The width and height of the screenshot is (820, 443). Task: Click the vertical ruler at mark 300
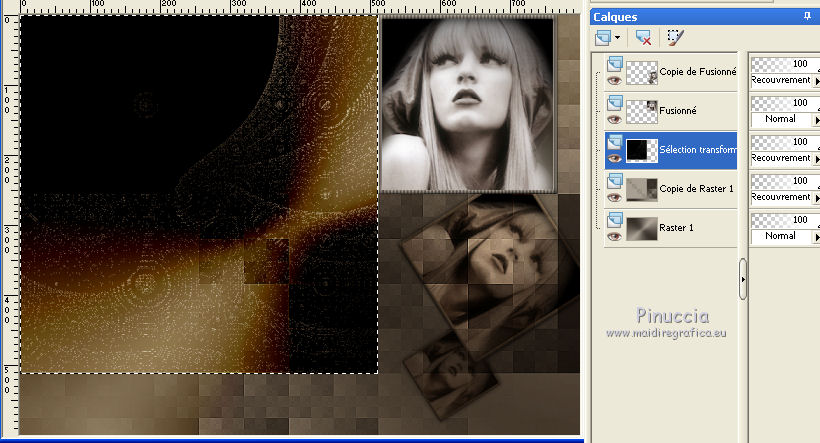7,240
